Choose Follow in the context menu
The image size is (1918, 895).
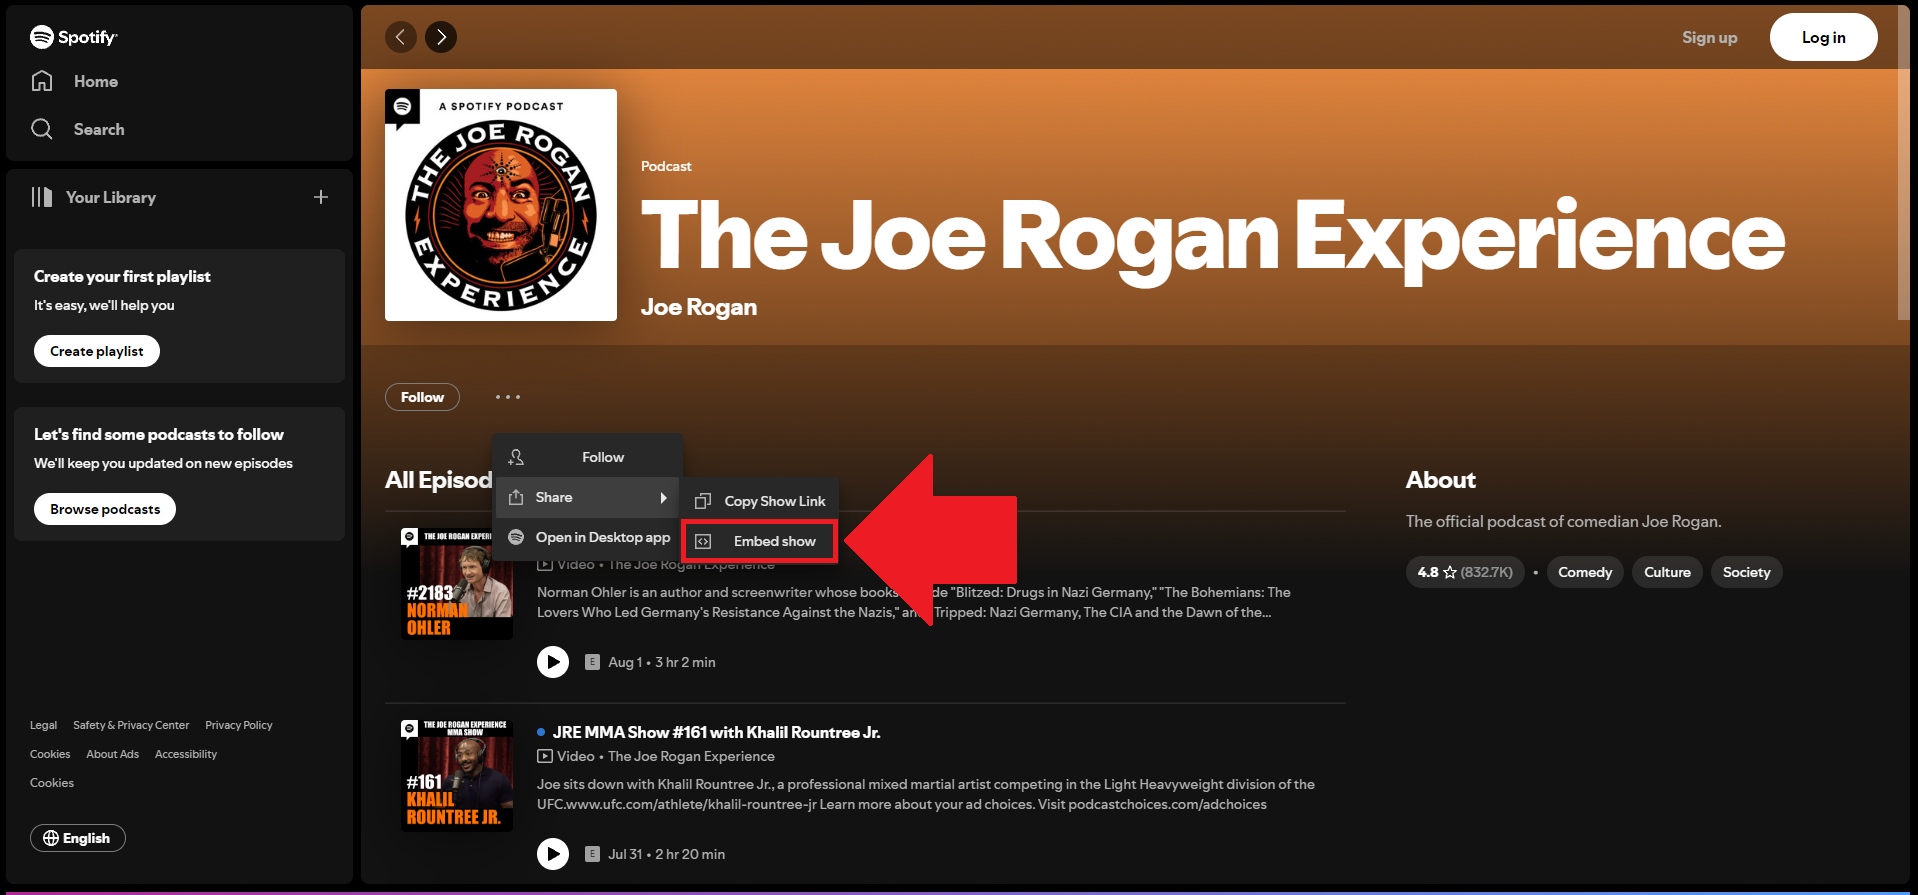587,457
